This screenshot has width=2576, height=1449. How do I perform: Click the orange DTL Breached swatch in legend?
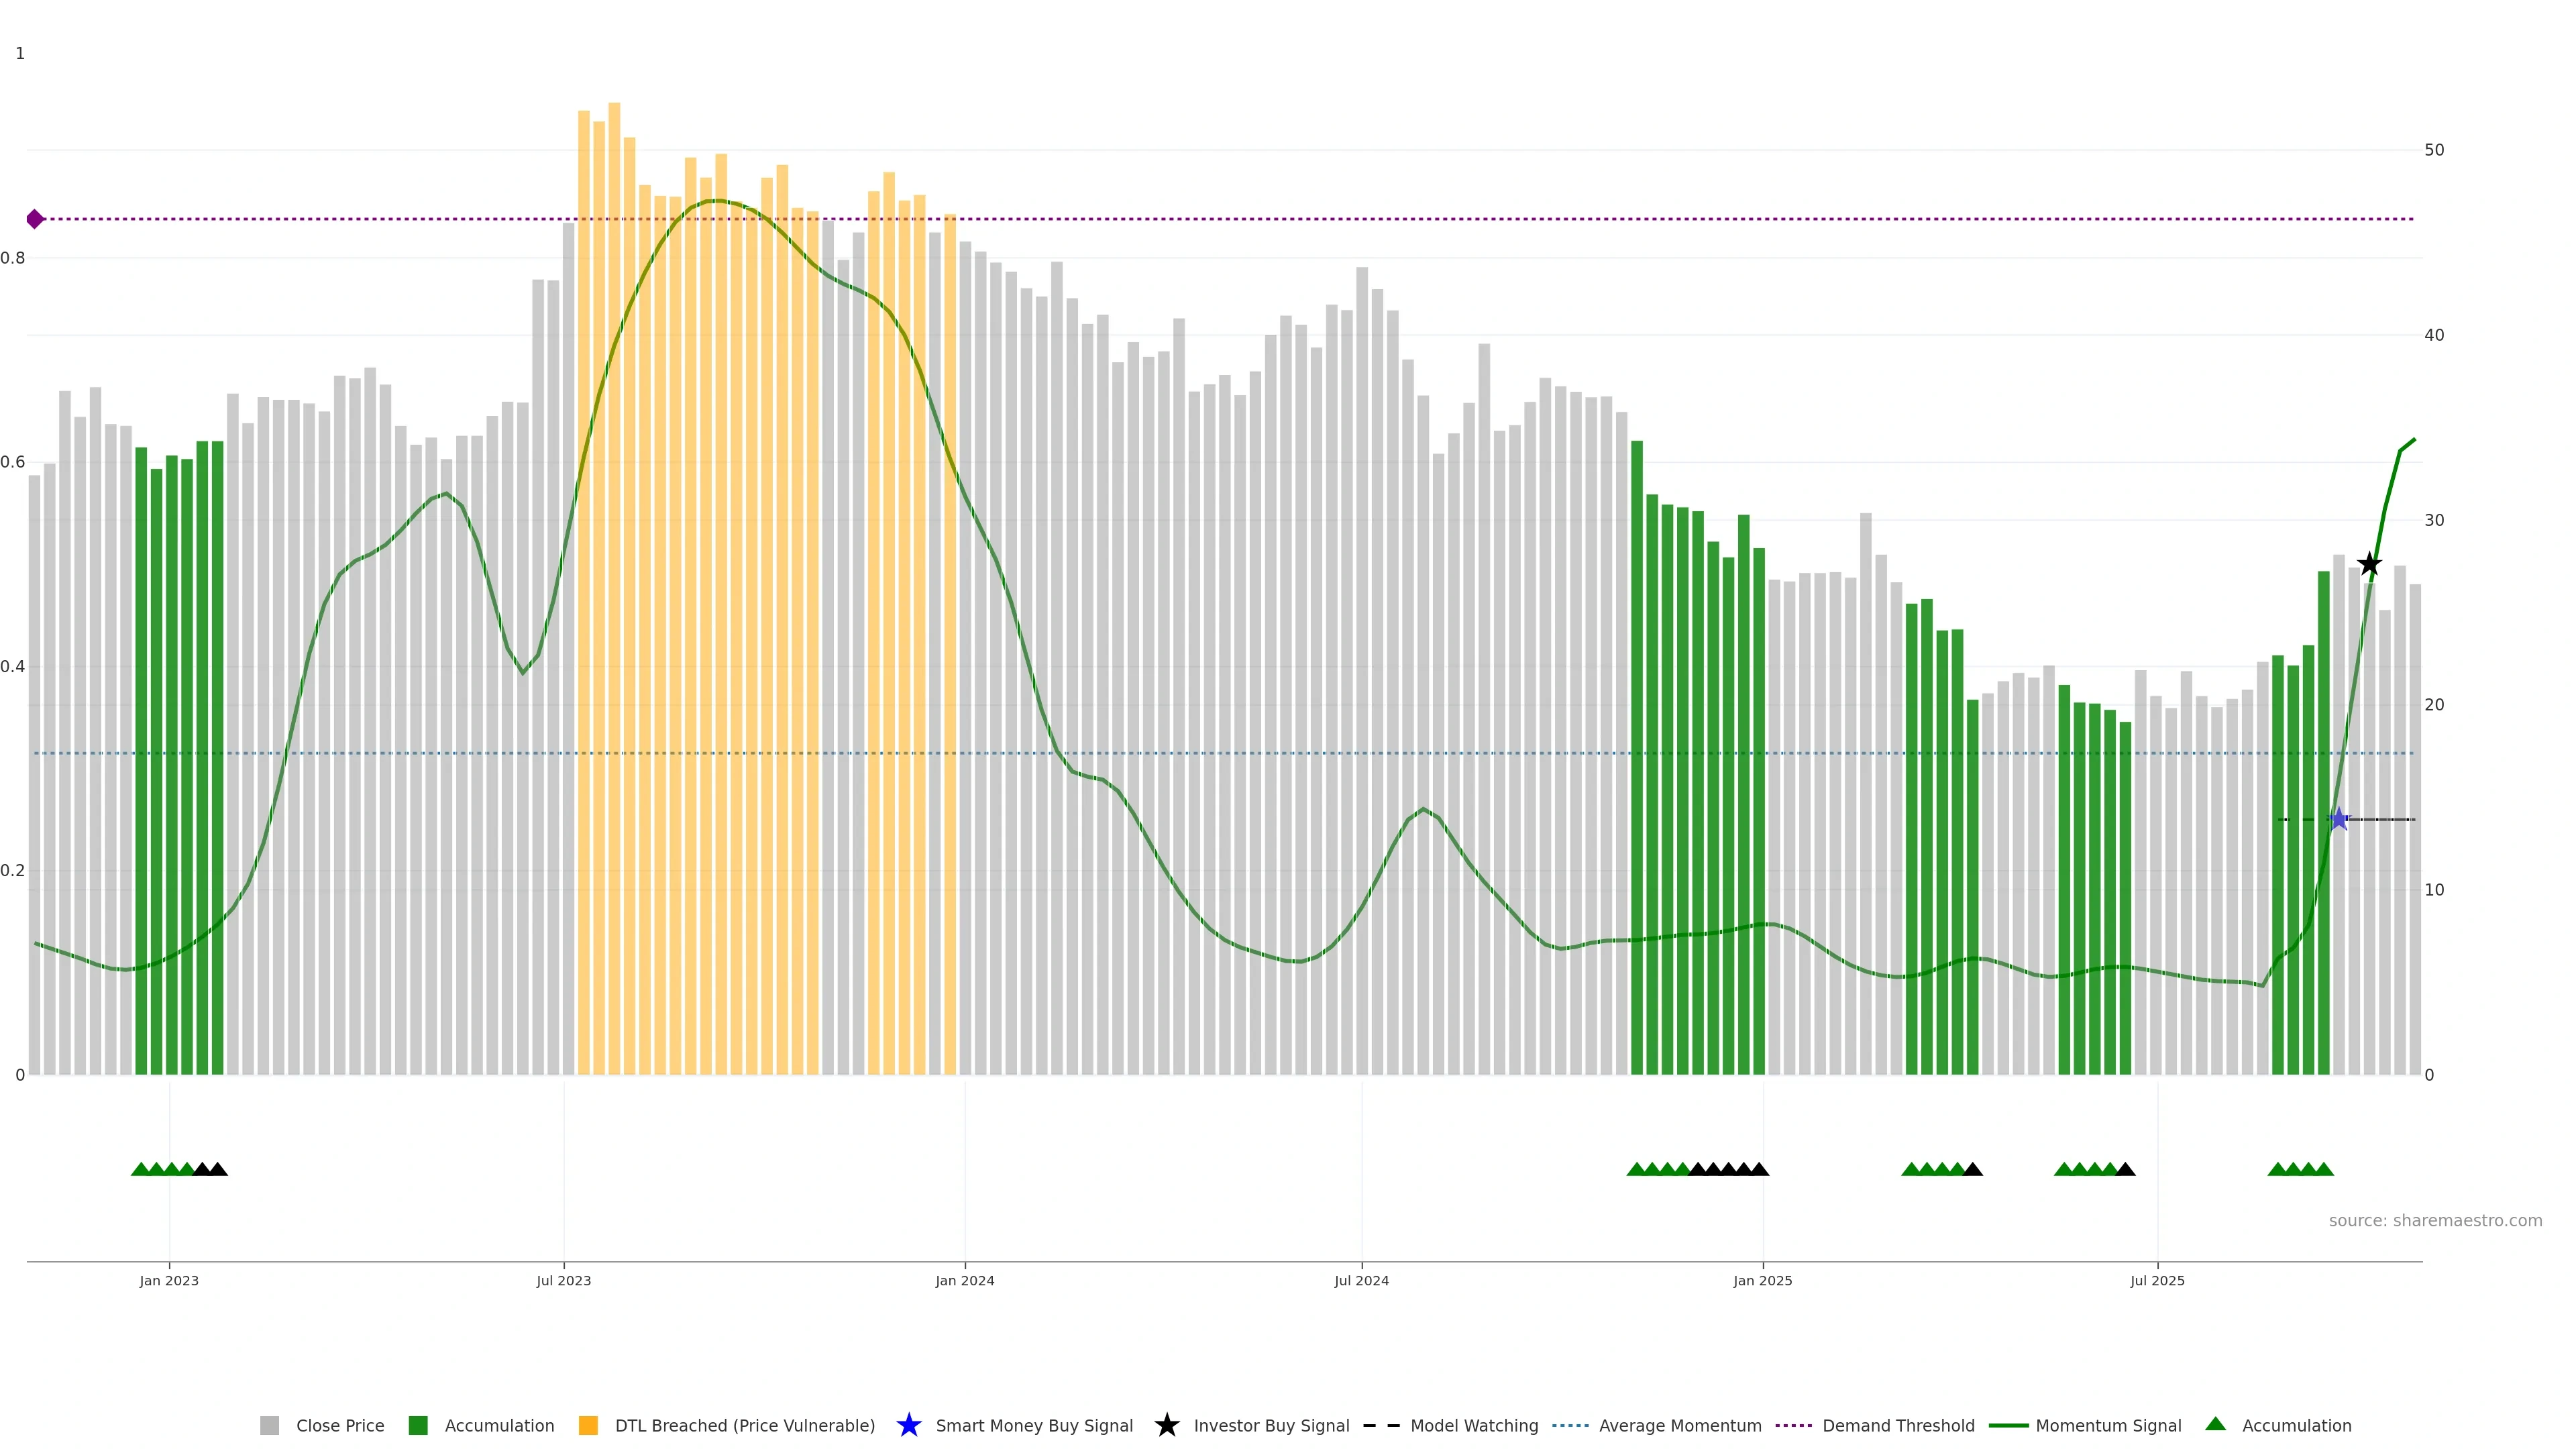588,1425
